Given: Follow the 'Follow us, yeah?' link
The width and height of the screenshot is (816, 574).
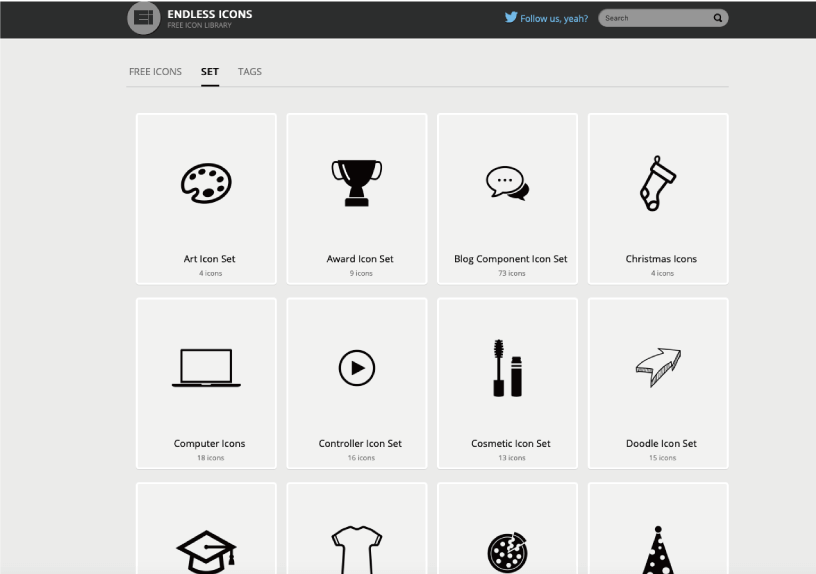Looking at the screenshot, I should coord(554,19).
